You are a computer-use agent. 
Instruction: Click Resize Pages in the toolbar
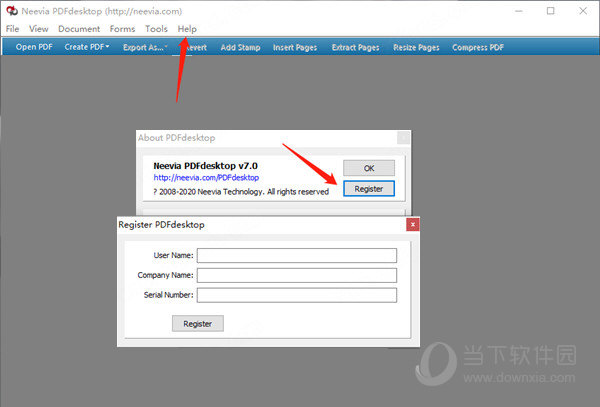(x=416, y=47)
